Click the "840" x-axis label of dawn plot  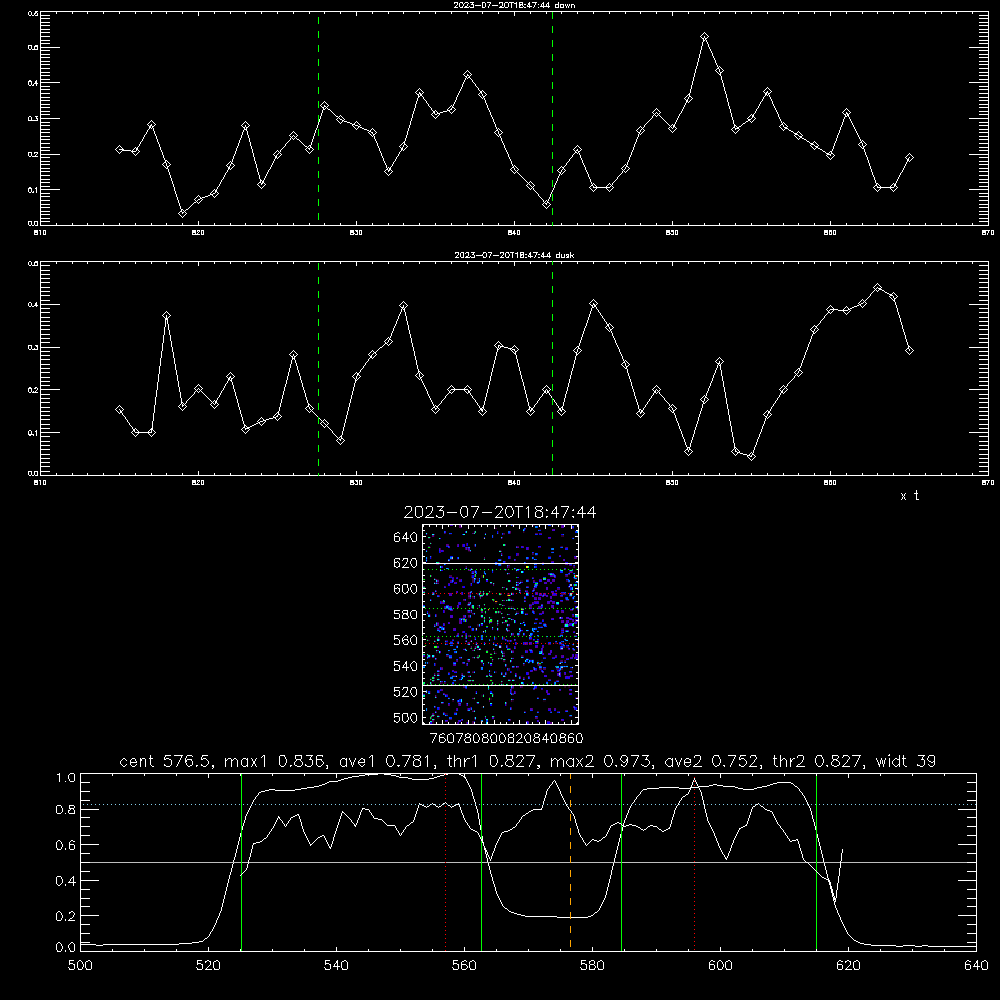[514, 233]
